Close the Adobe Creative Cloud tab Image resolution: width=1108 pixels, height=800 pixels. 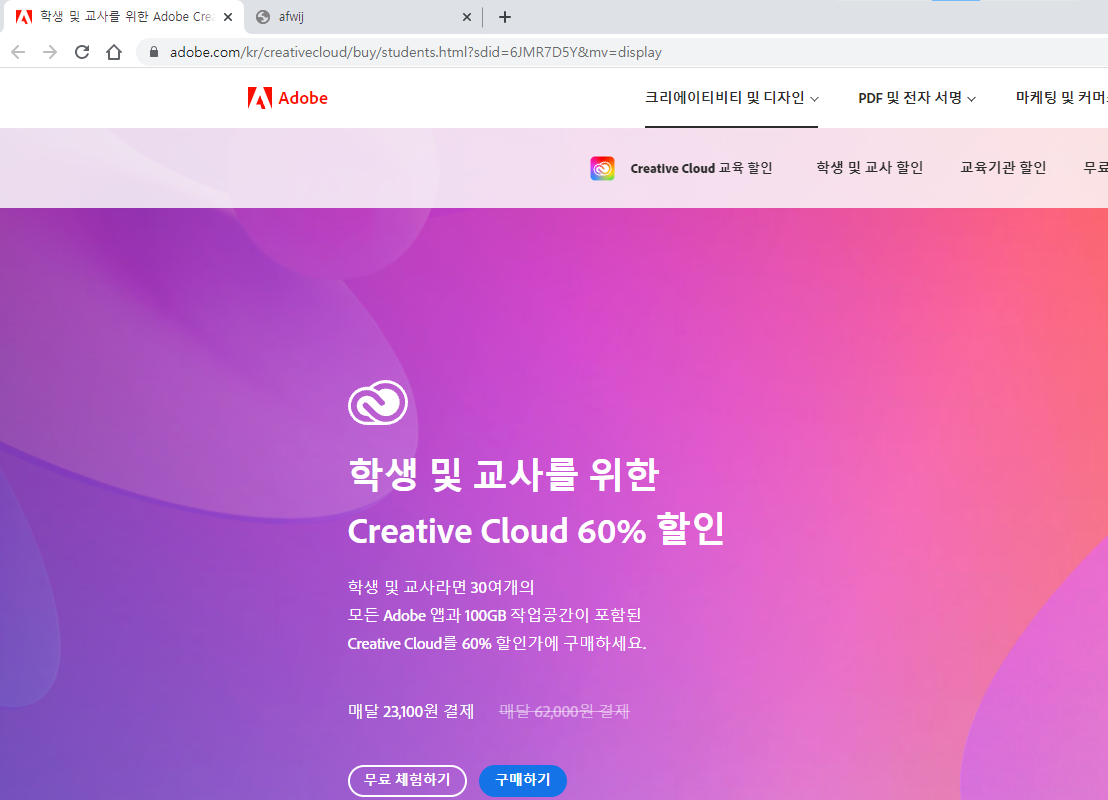(228, 17)
